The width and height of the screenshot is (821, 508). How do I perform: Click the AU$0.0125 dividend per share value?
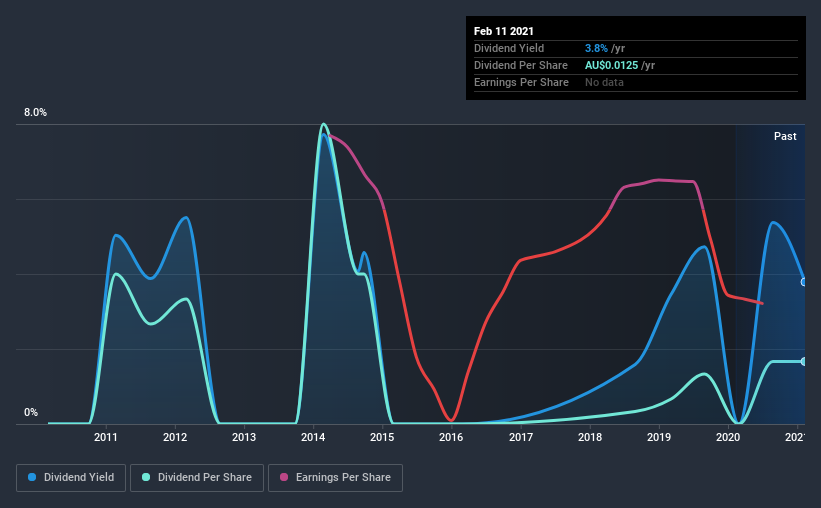(612, 65)
